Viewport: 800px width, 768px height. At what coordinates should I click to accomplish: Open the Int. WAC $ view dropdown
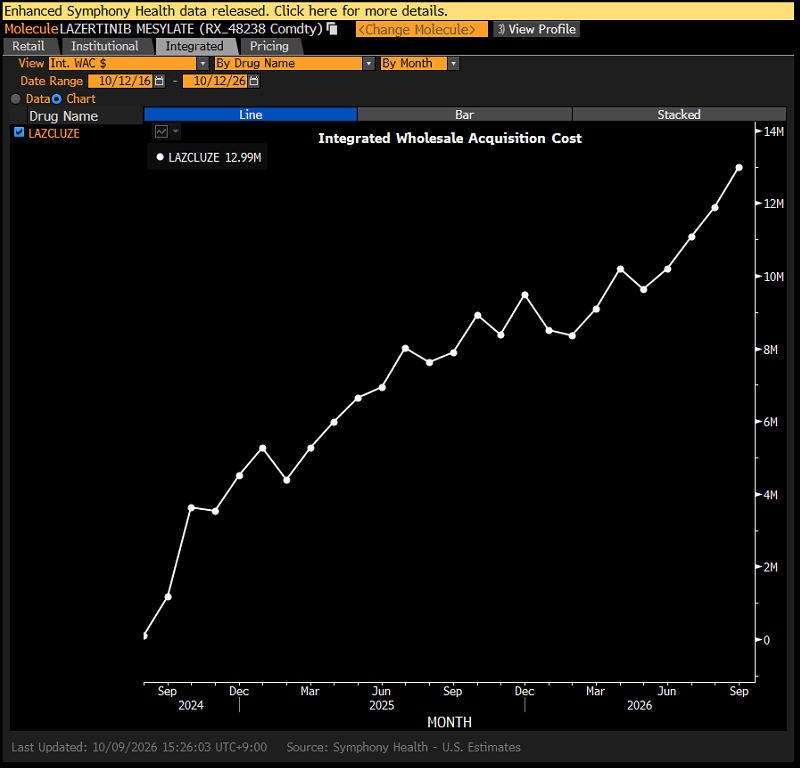click(x=129, y=63)
